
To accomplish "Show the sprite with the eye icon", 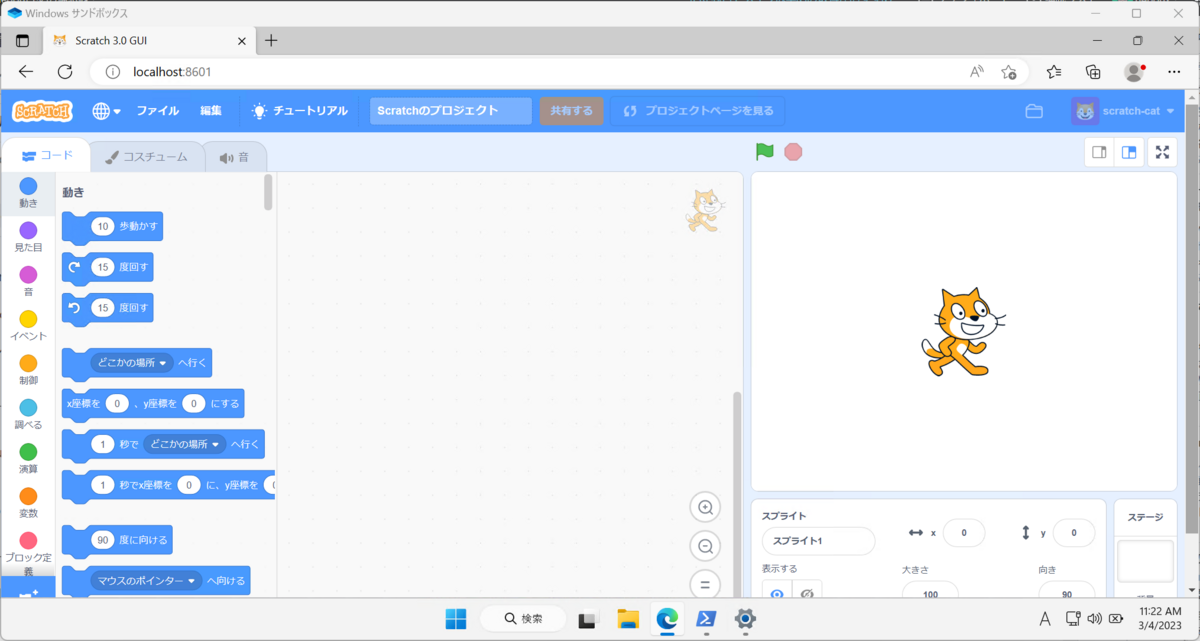I will [777, 592].
